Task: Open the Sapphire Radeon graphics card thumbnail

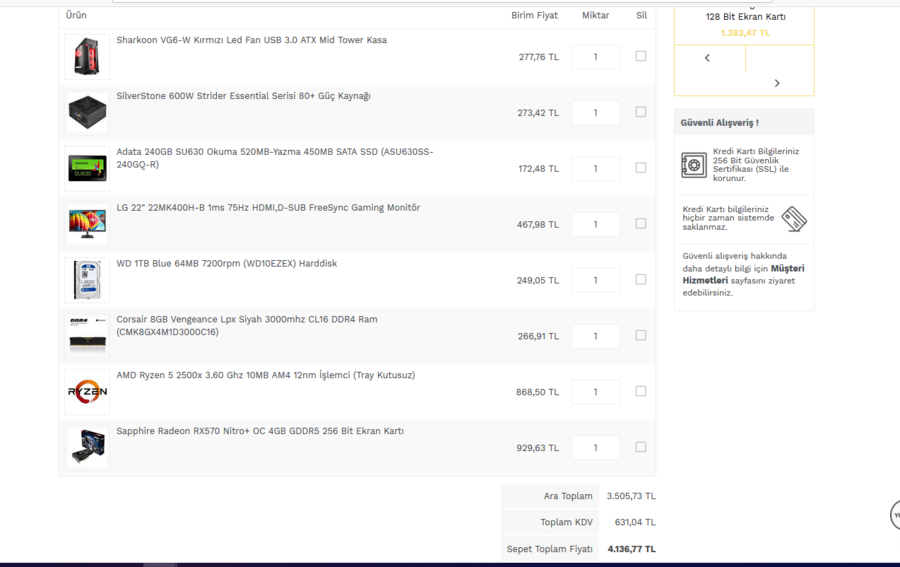Action: [x=87, y=447]
